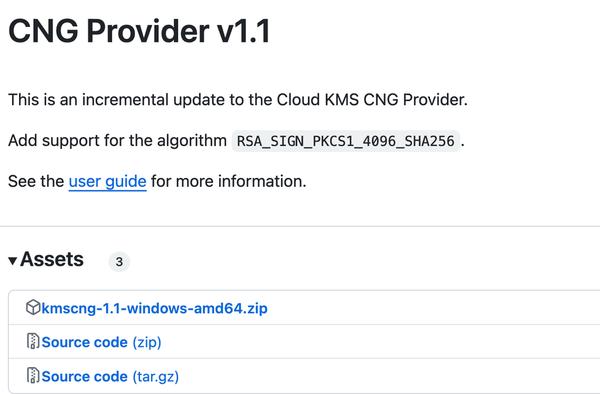The image size is (600, 394).
Task: Click the 'Add support for the algorithm' text
Action: pyautogui.click(x=117, y=140)
